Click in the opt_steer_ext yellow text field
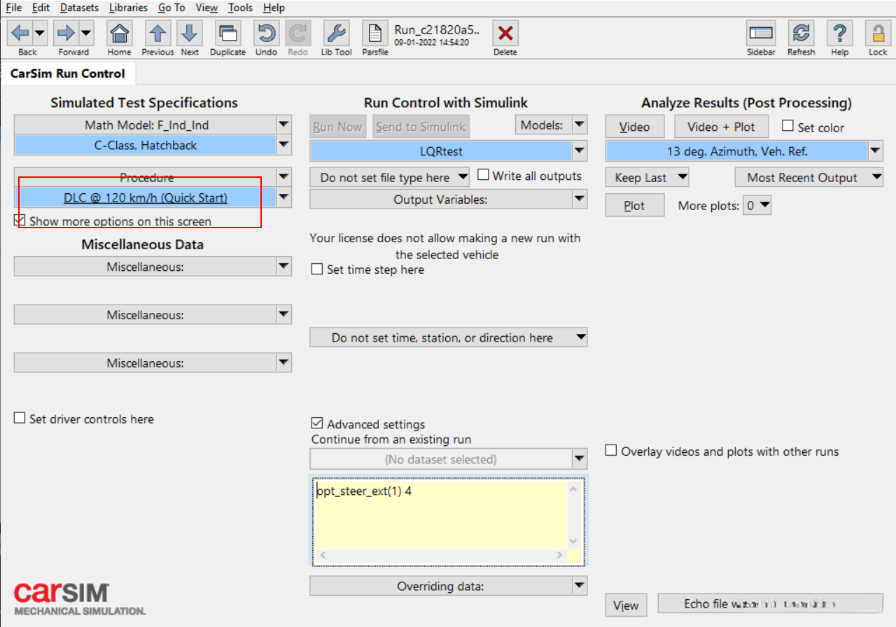 point(441,514)
